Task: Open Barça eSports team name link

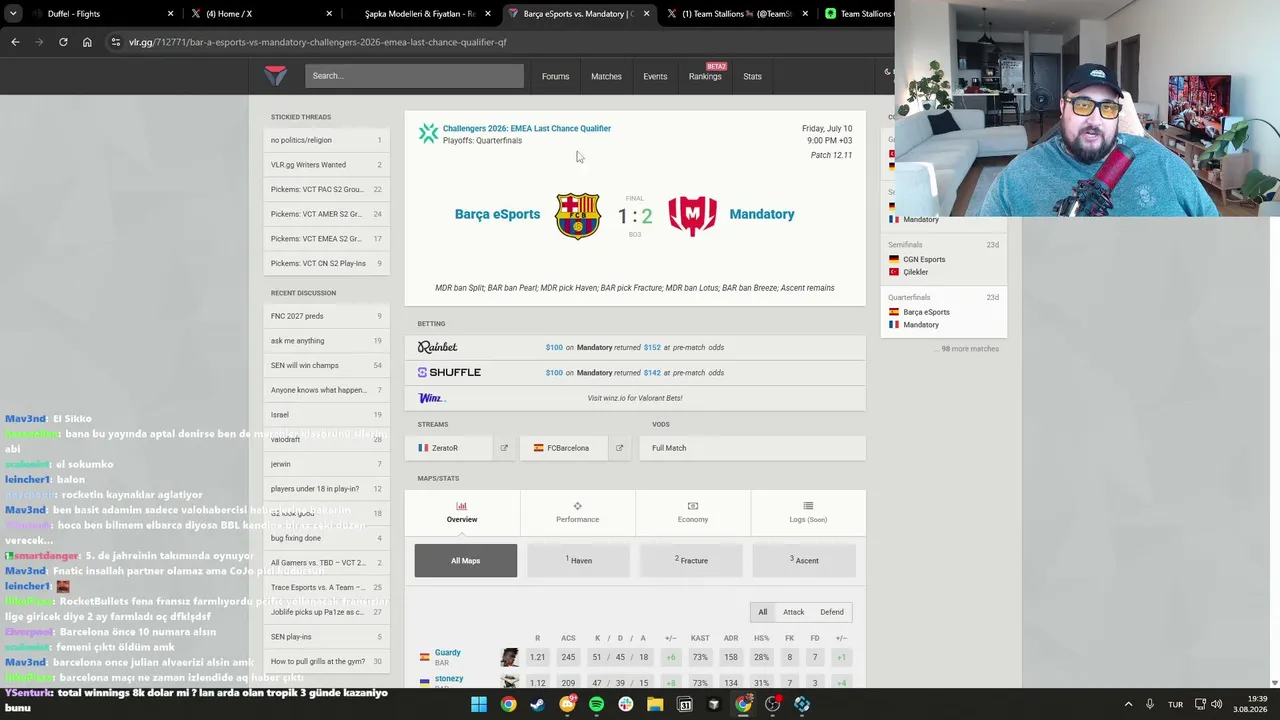Action: tap(497, 214)
